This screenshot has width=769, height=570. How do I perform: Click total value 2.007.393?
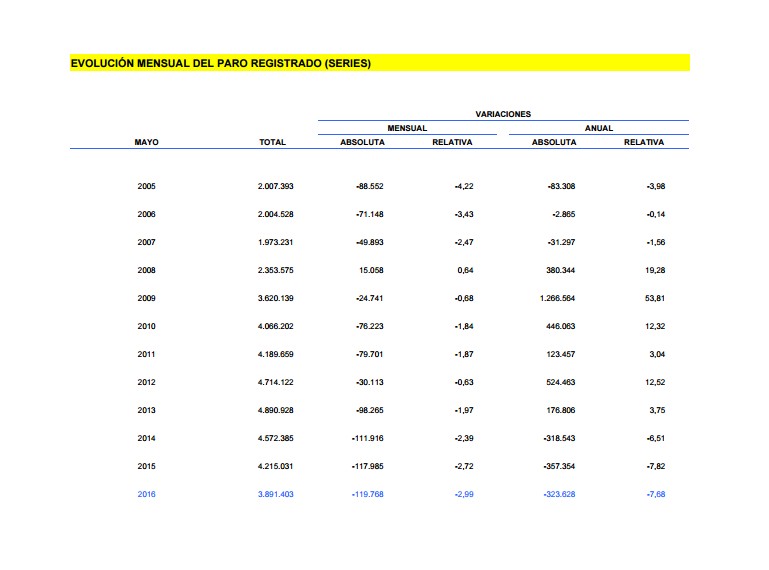(x=275, y=186)
